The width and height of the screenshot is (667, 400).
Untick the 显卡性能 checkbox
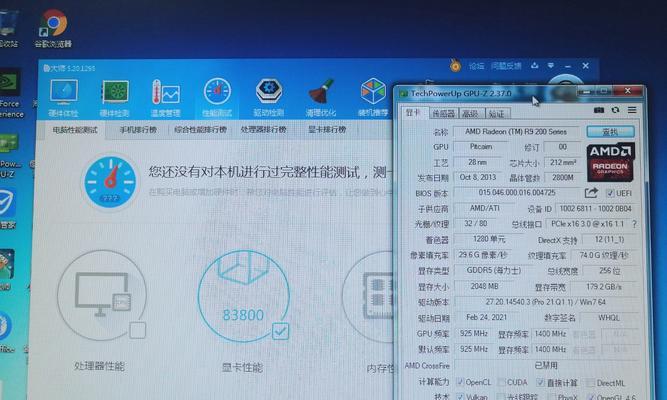click(280, 331)
